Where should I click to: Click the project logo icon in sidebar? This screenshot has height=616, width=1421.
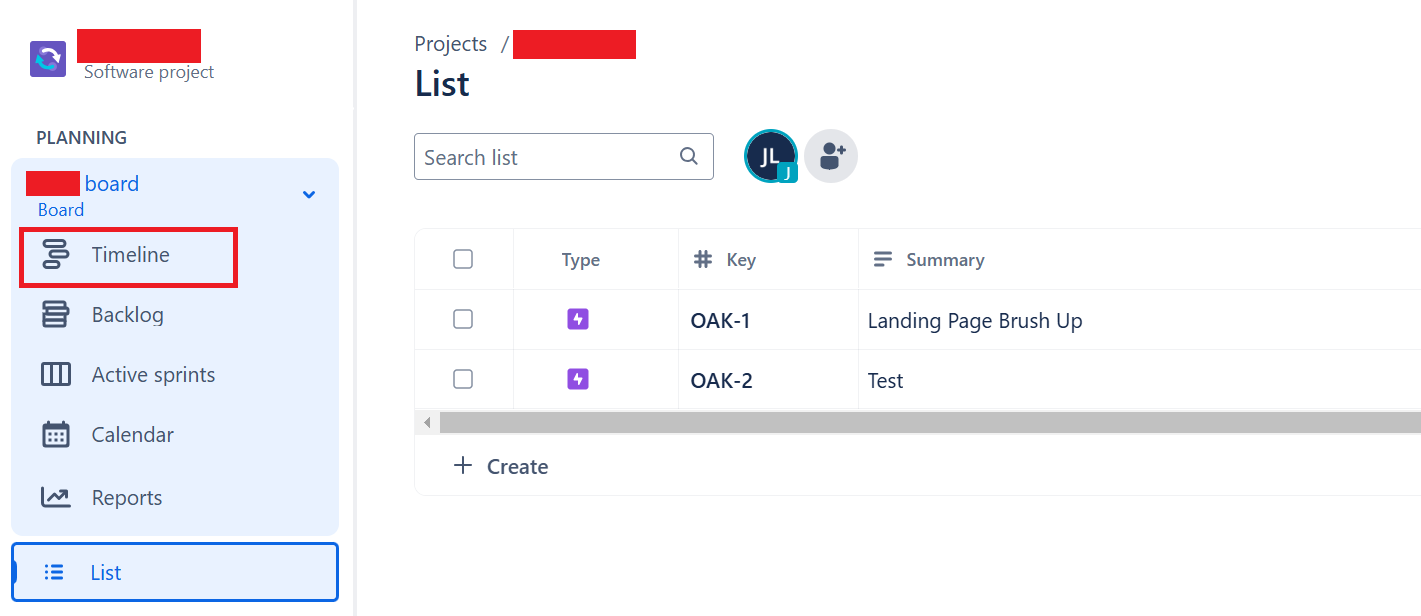click(x=48, y=59)
